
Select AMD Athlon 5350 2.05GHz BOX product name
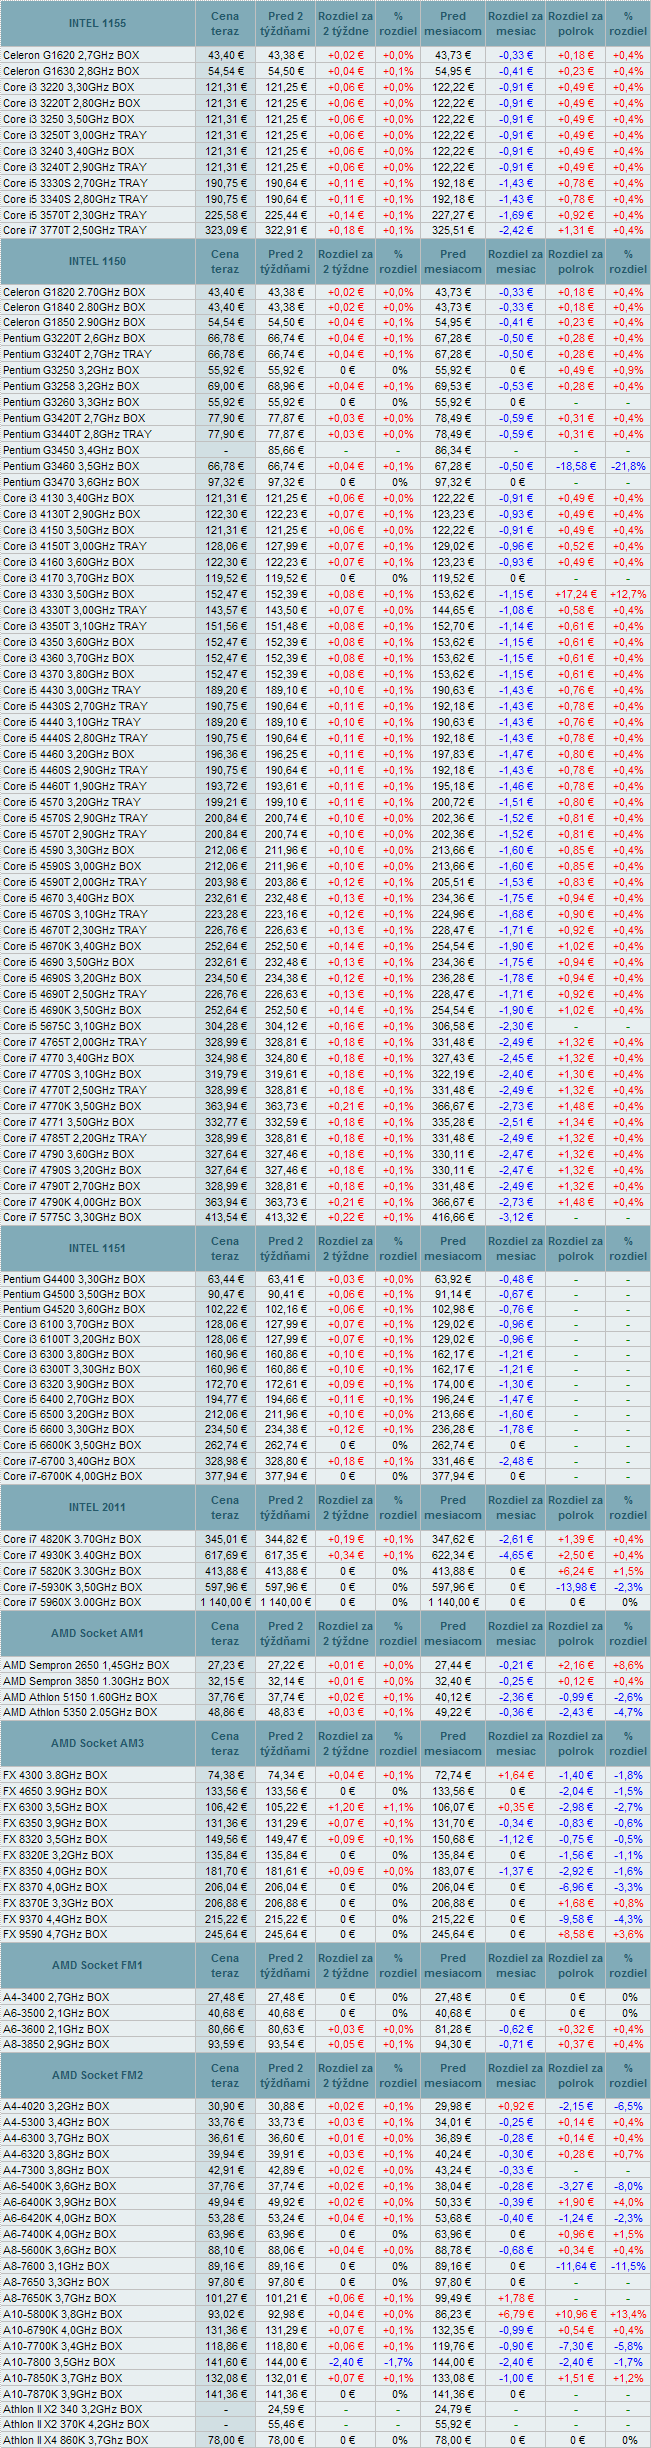coord(80,1712)
